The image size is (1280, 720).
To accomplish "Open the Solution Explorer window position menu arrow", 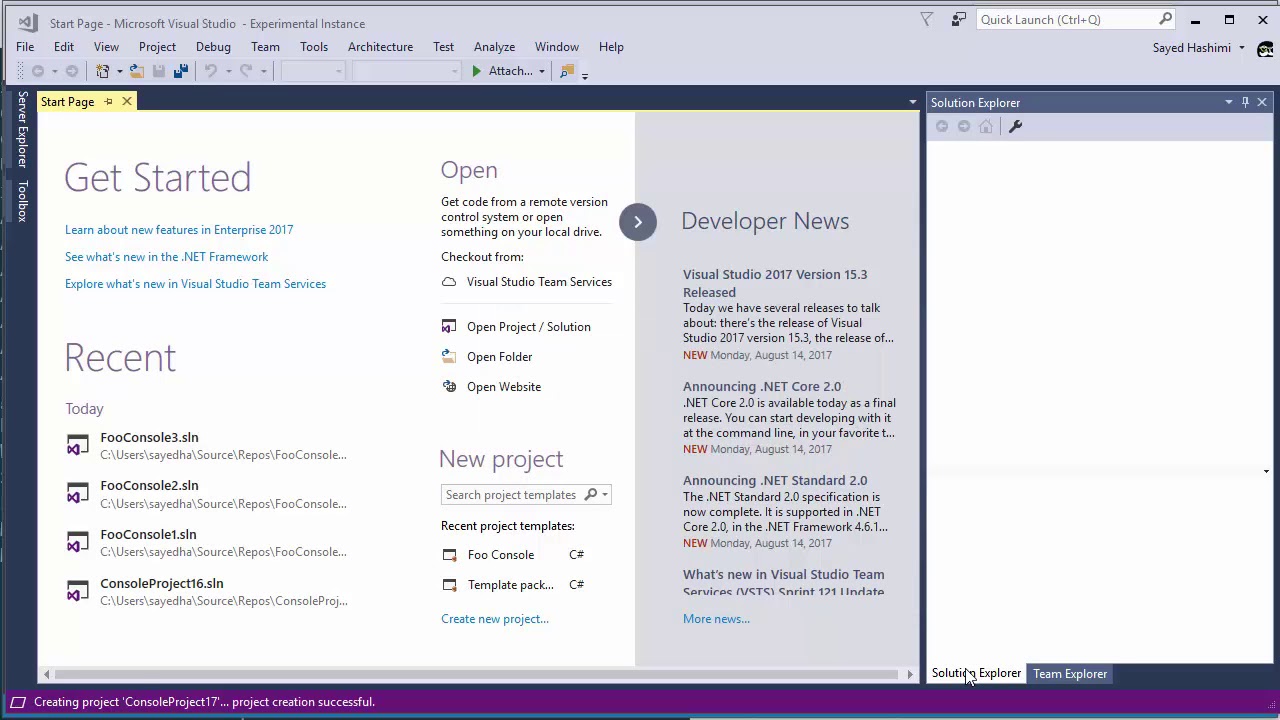I will (x=1228, y=102).
